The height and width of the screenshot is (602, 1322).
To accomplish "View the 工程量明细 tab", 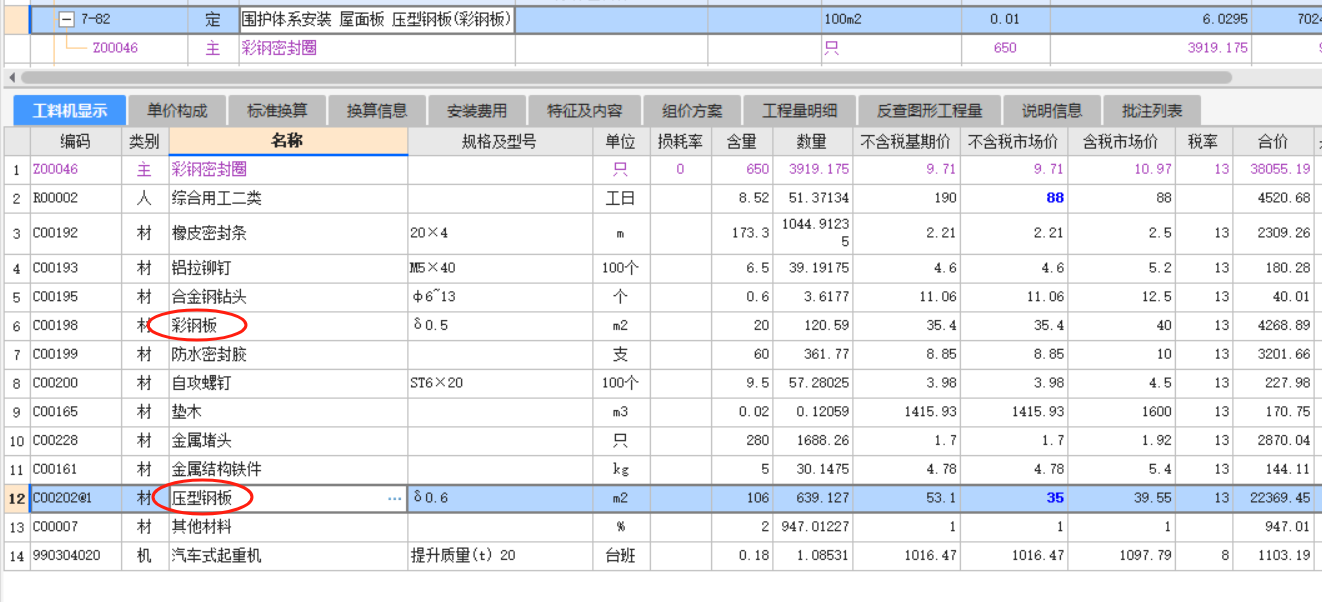I will 800,111.
